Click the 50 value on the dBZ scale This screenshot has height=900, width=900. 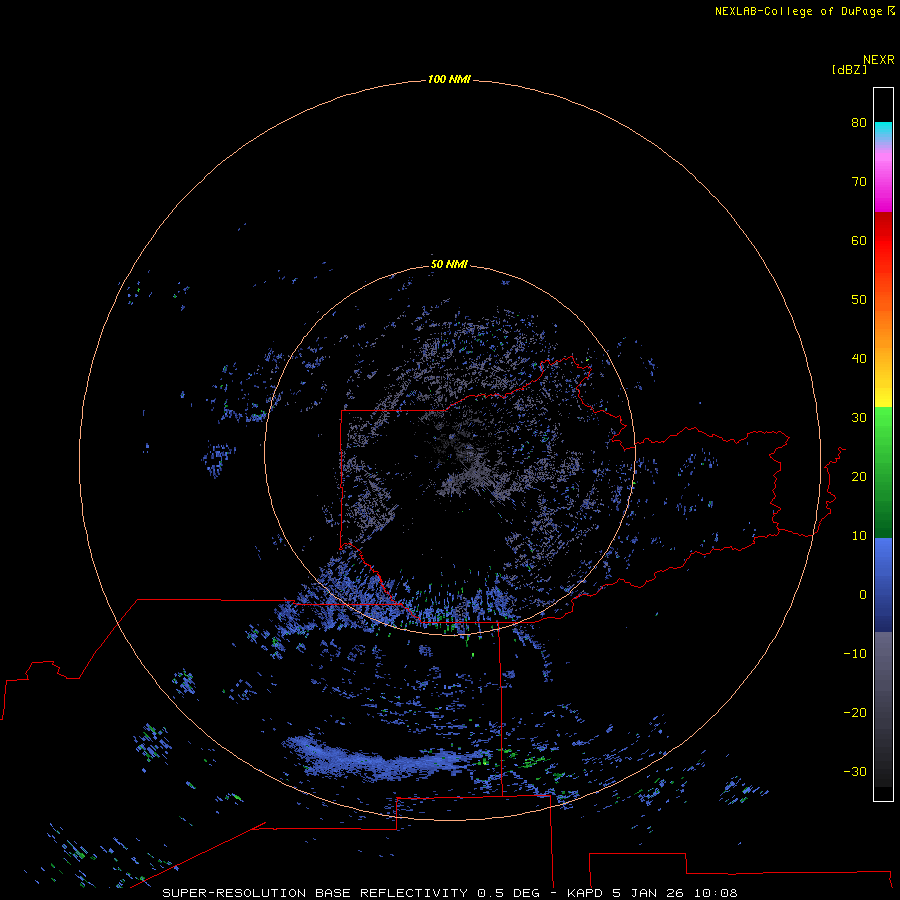(859, 300)
